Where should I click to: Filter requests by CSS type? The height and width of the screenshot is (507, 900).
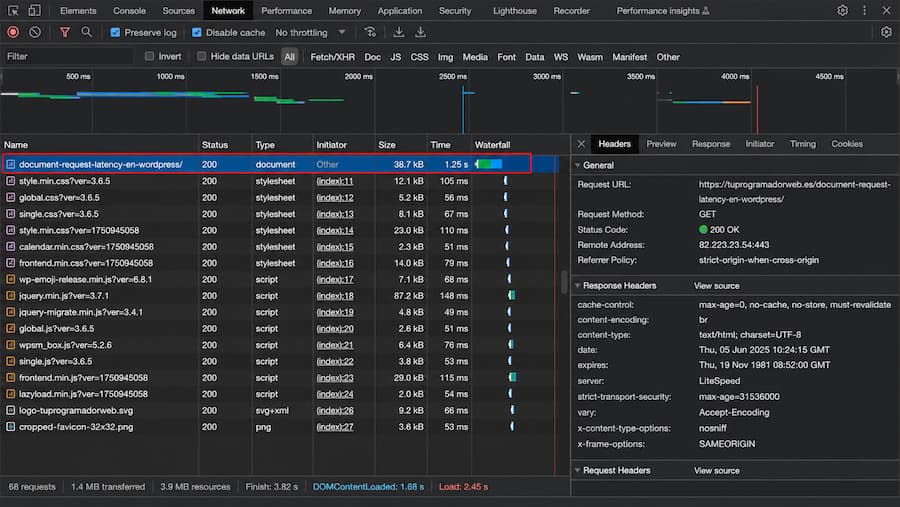tap(419, 57)
